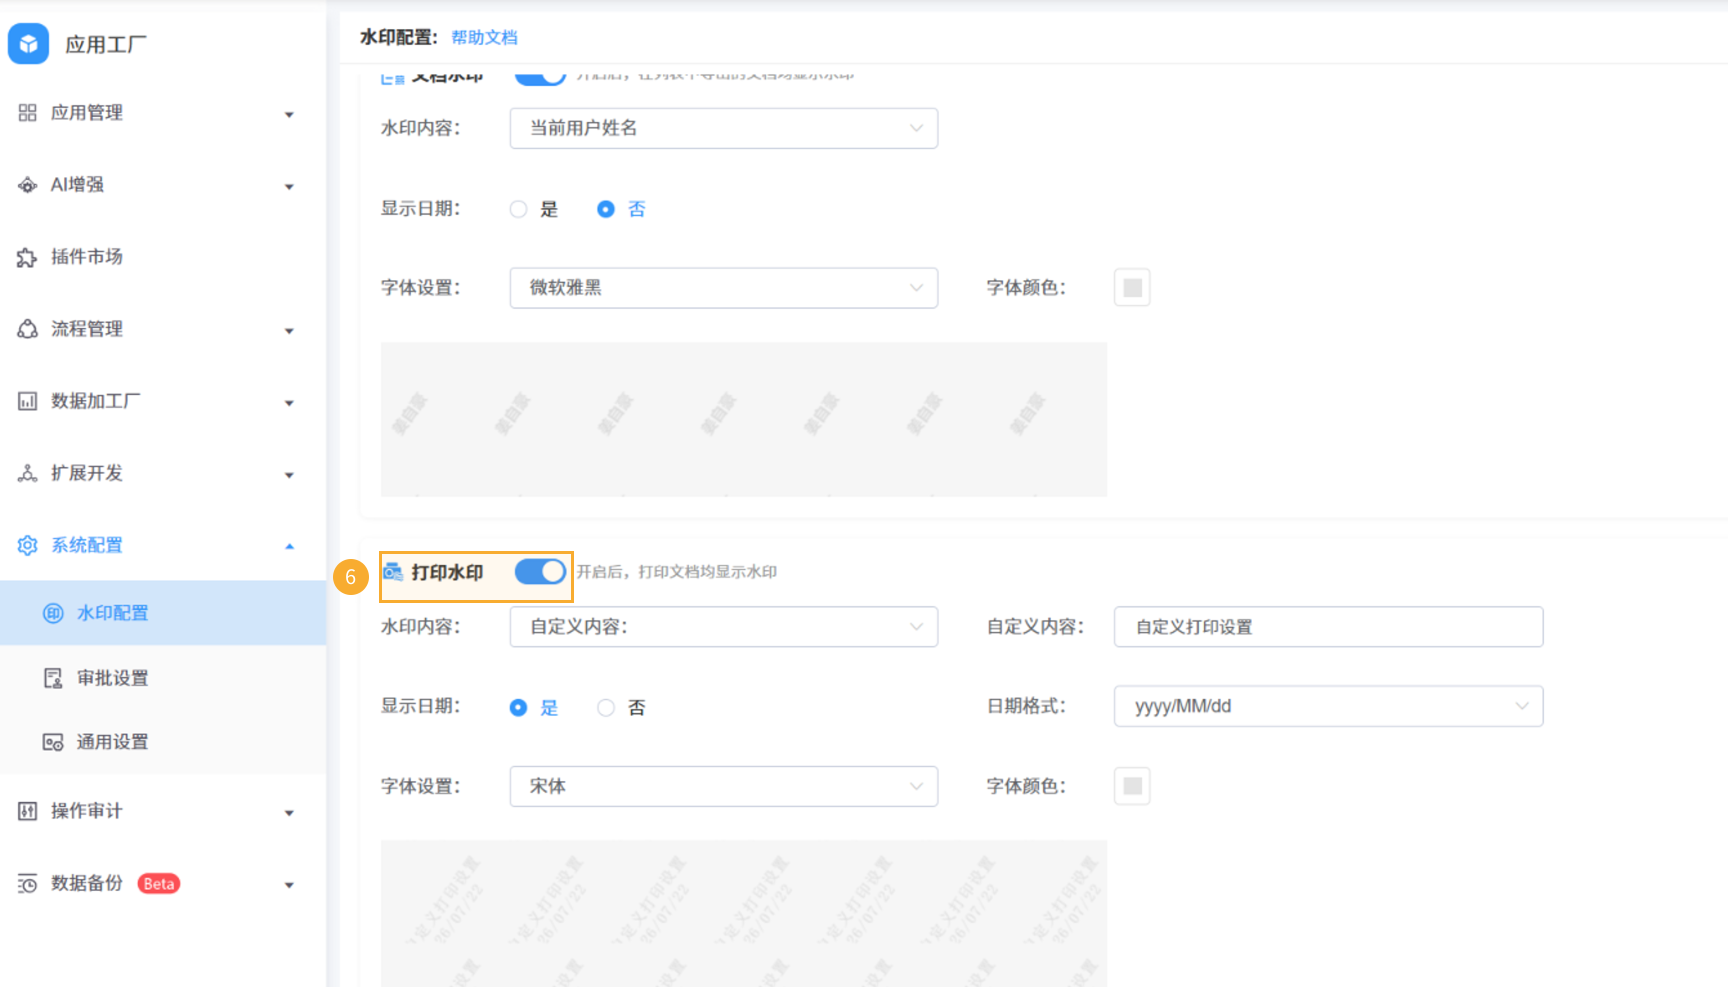Toggle the 打印水印 switch
Image resolution: width=1728 pixels, height=987 pixels.
pos(540,571)
